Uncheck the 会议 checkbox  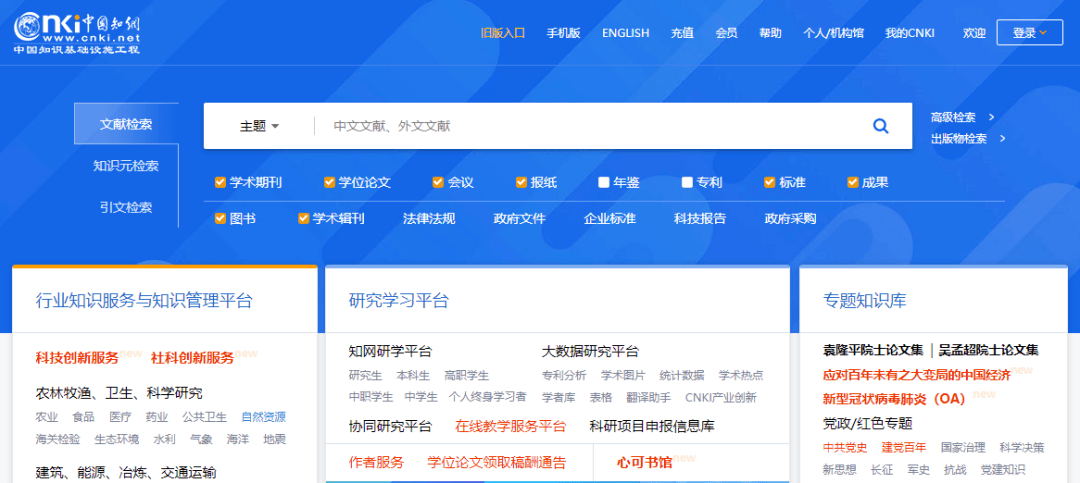438,183
